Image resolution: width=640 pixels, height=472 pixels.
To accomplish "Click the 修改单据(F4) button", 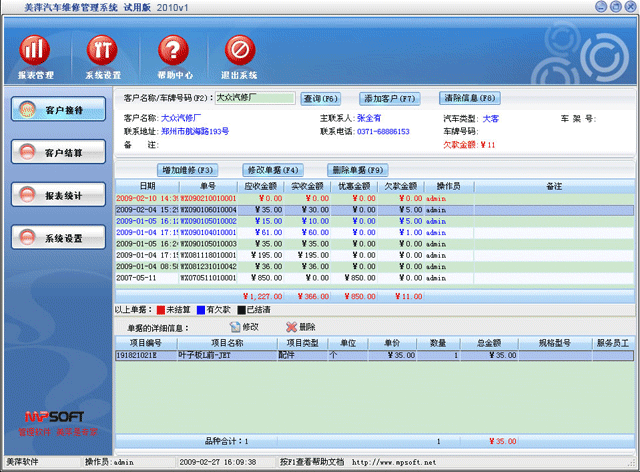I will click(x=273, y=170).
